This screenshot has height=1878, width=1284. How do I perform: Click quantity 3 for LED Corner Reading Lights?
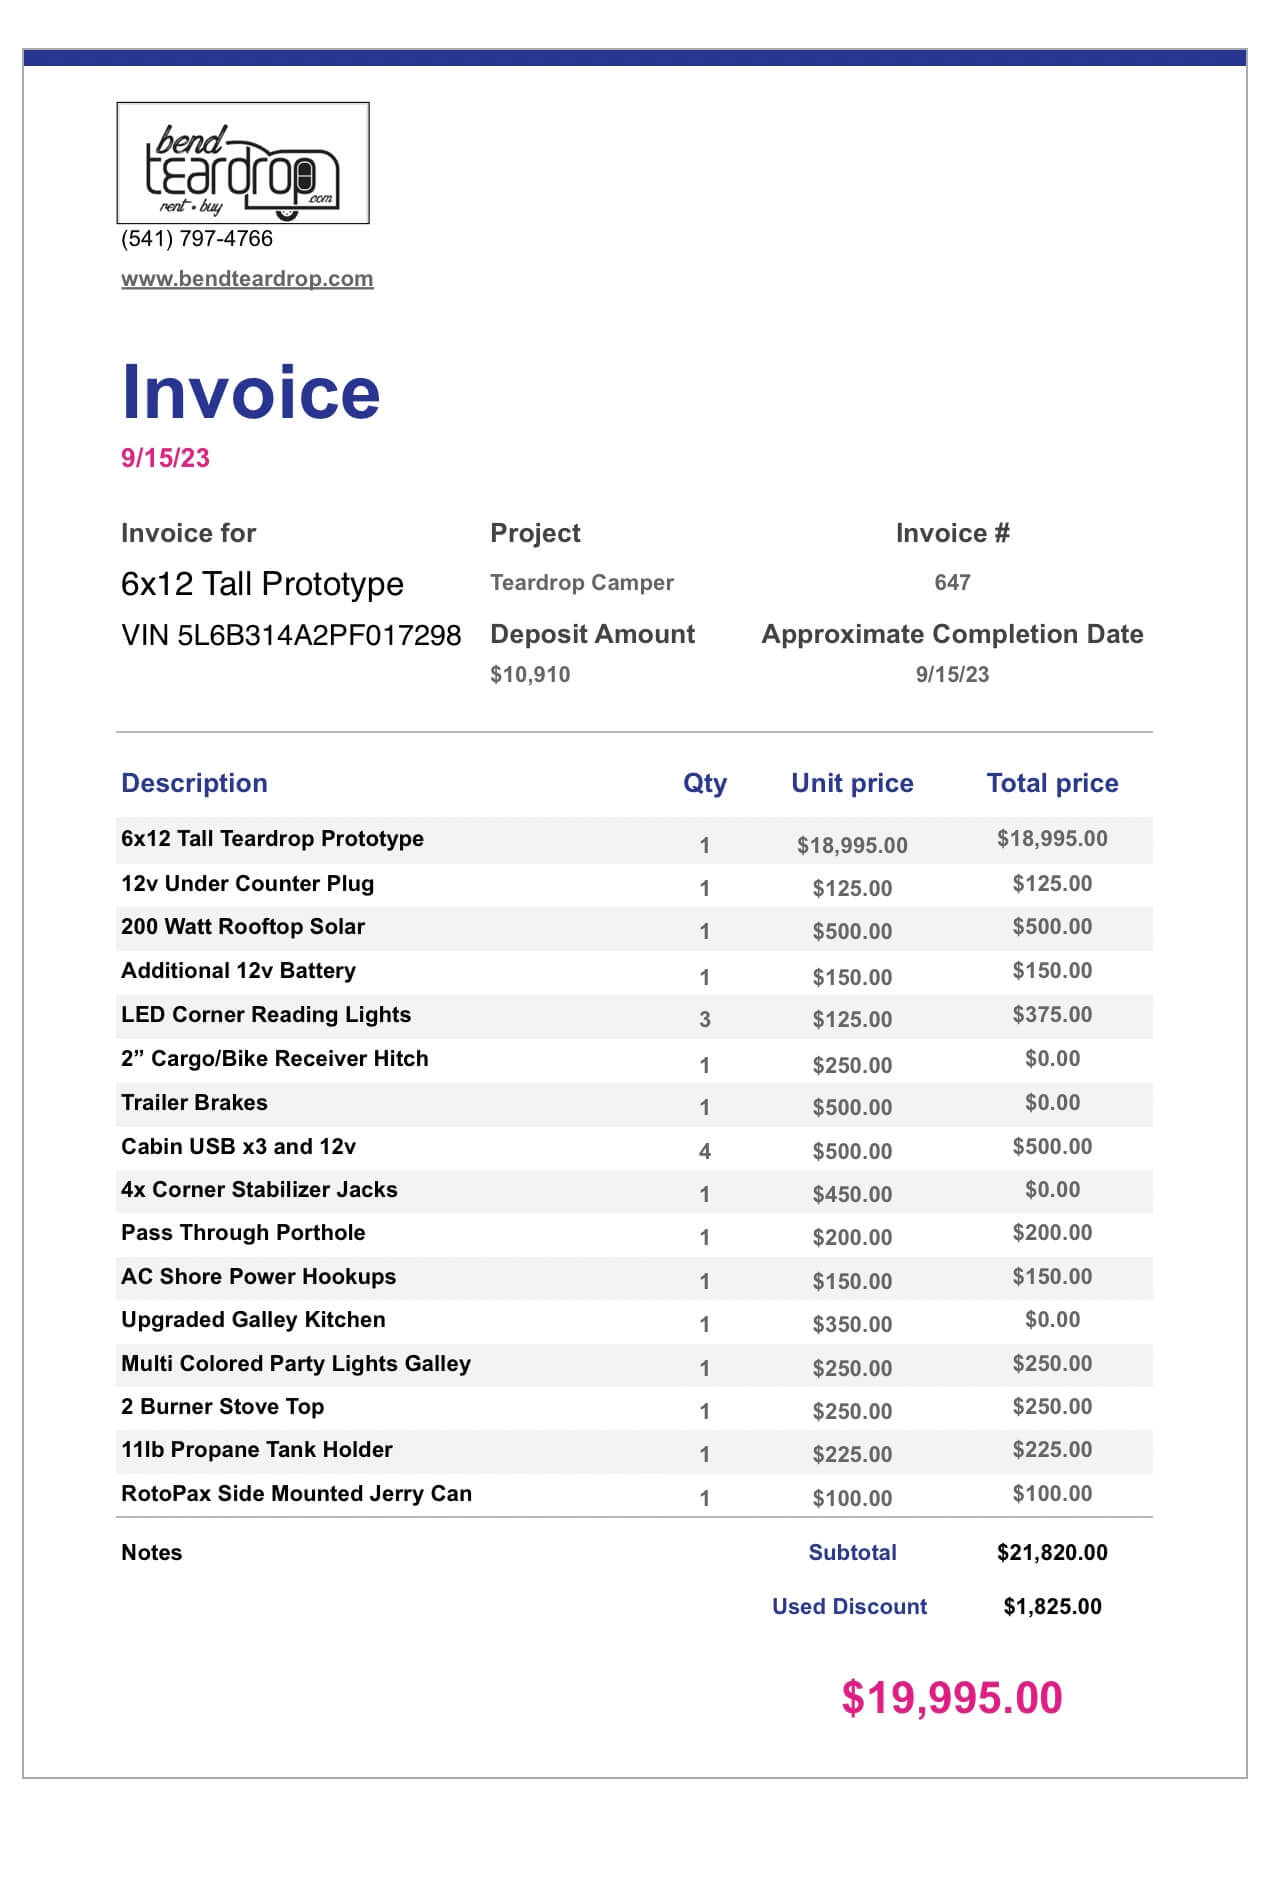pyautogui.click(x=705, y=1020)
